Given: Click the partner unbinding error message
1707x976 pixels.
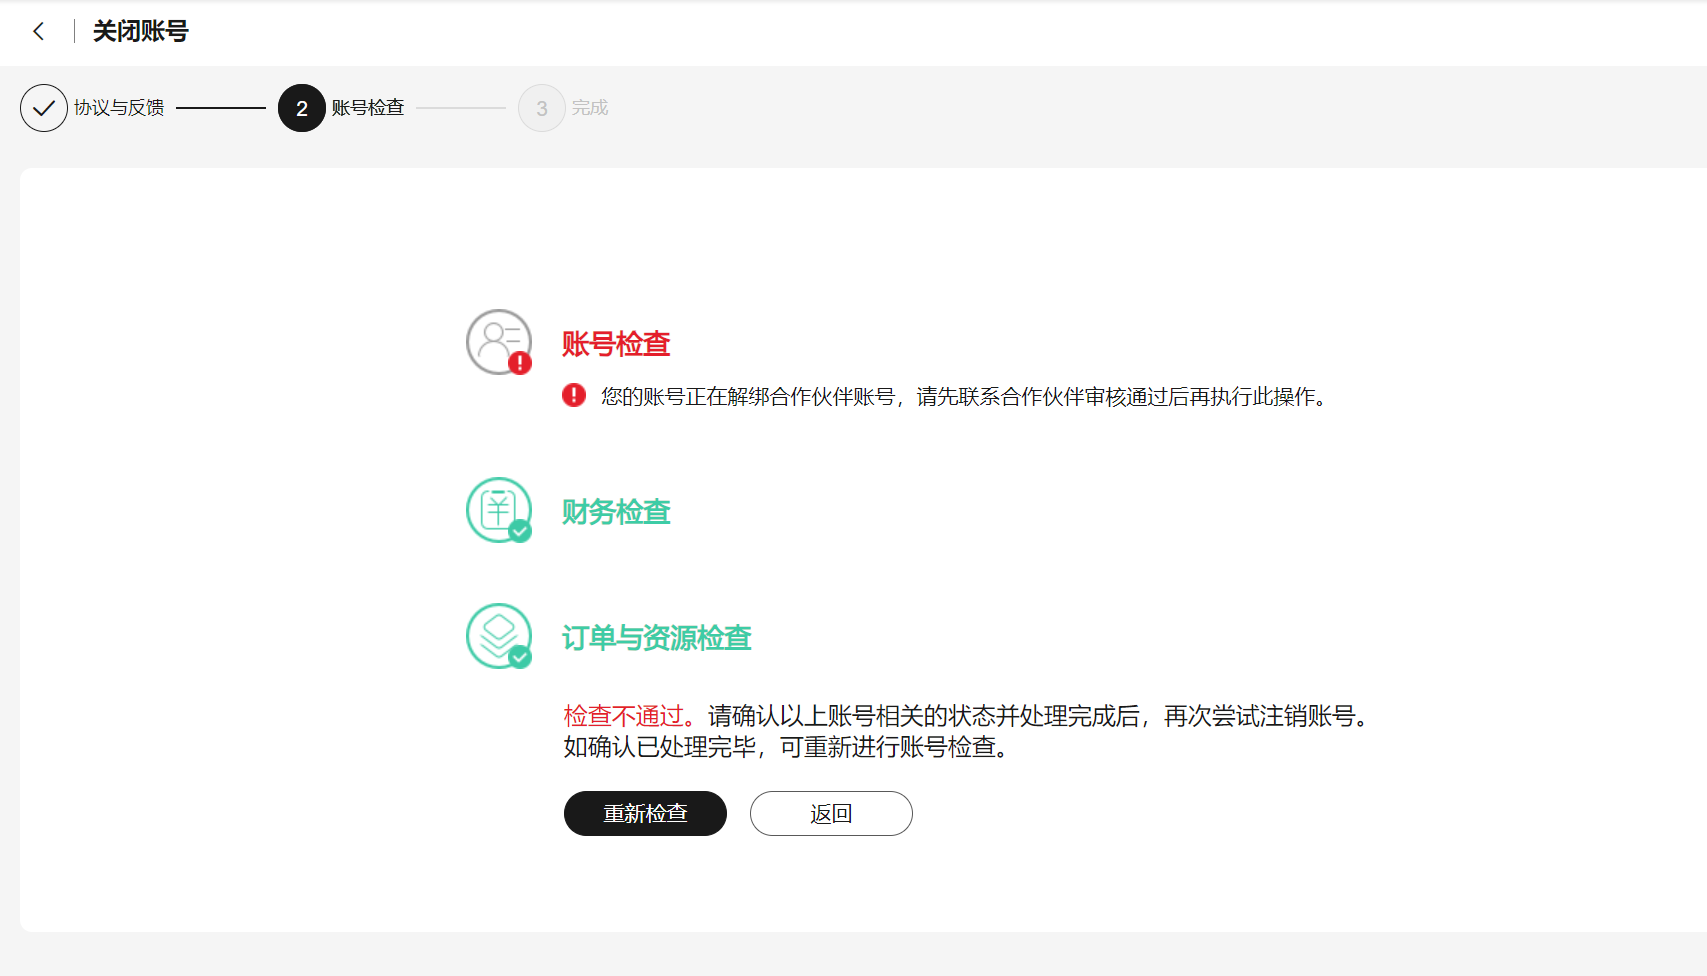Looking at the screenshot, I should 963,397.
